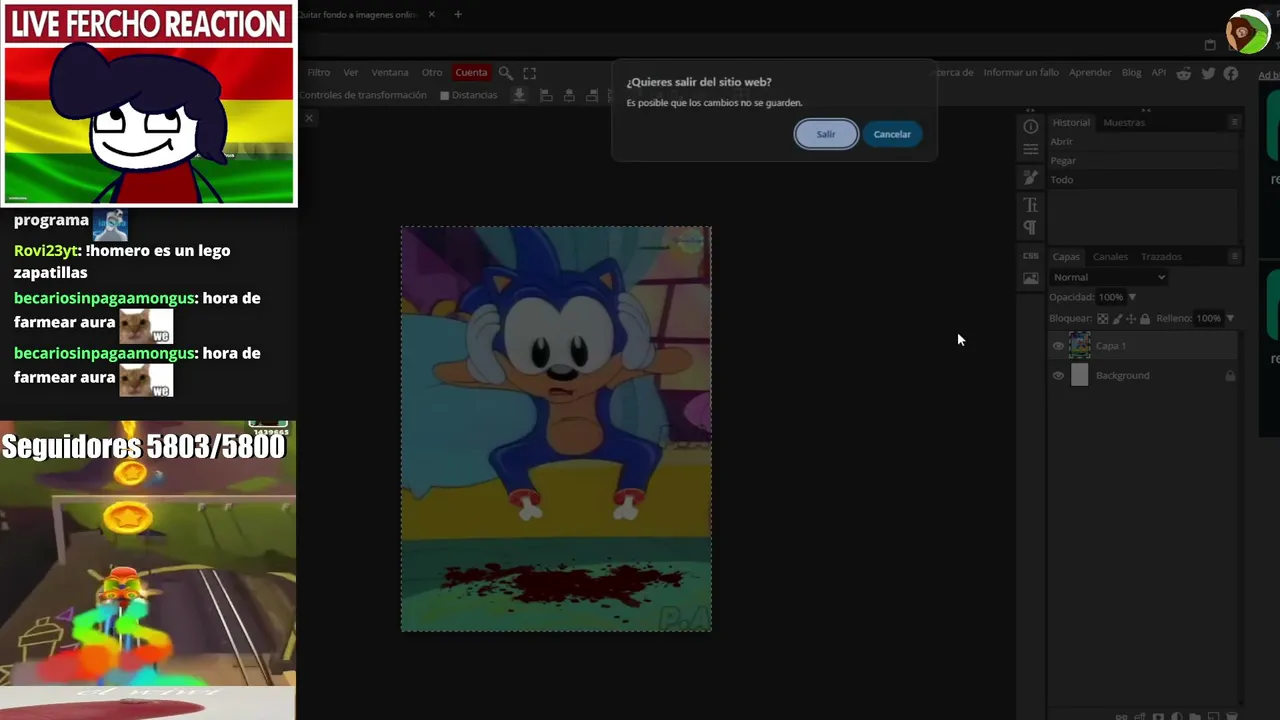Click the Informar un fallo link
This screenshot has height=720, width=1280.
coord(1021,72)
